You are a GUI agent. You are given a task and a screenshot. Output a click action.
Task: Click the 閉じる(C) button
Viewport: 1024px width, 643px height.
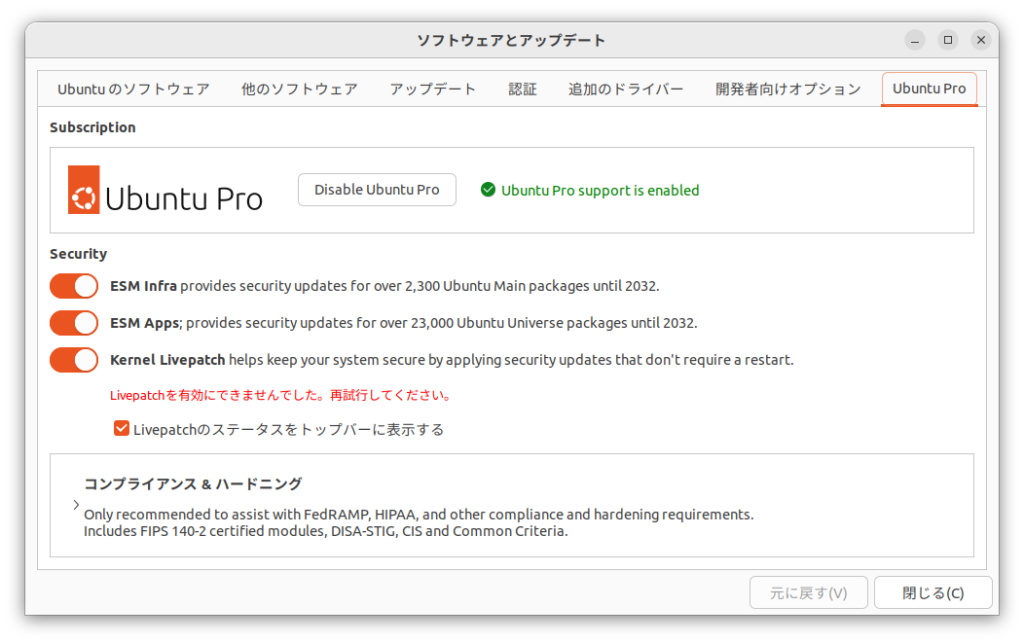933,593
